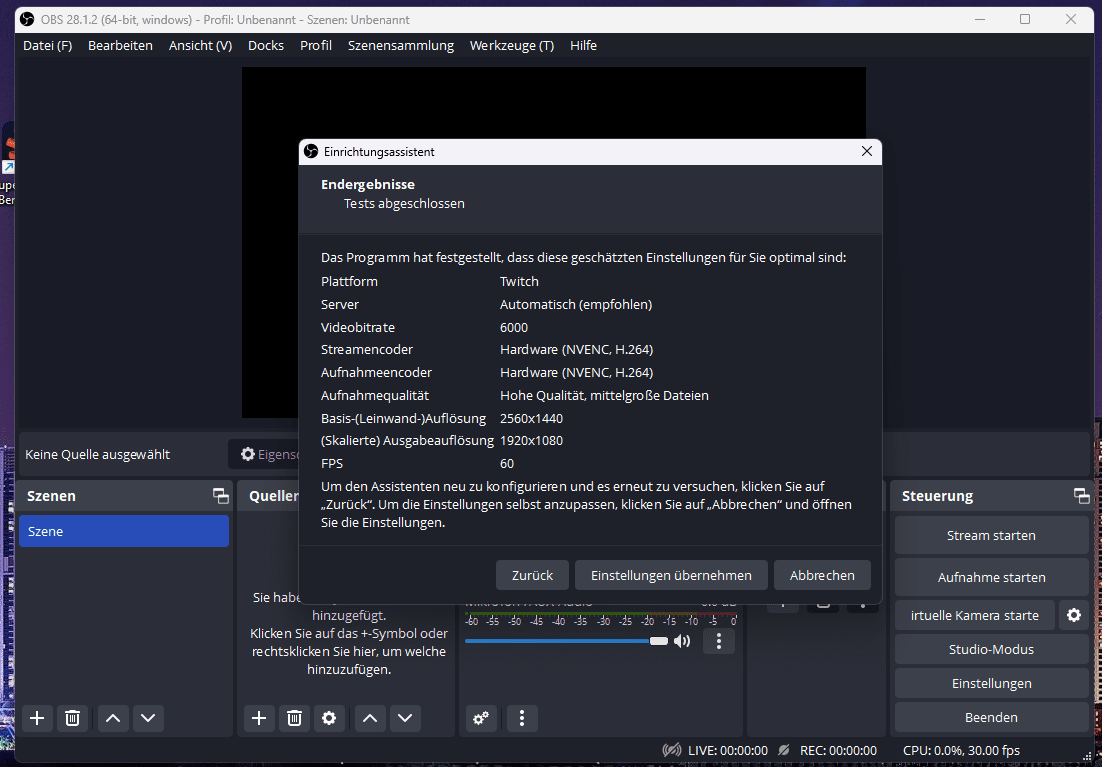Move scene up with the arrow icon

113,718
